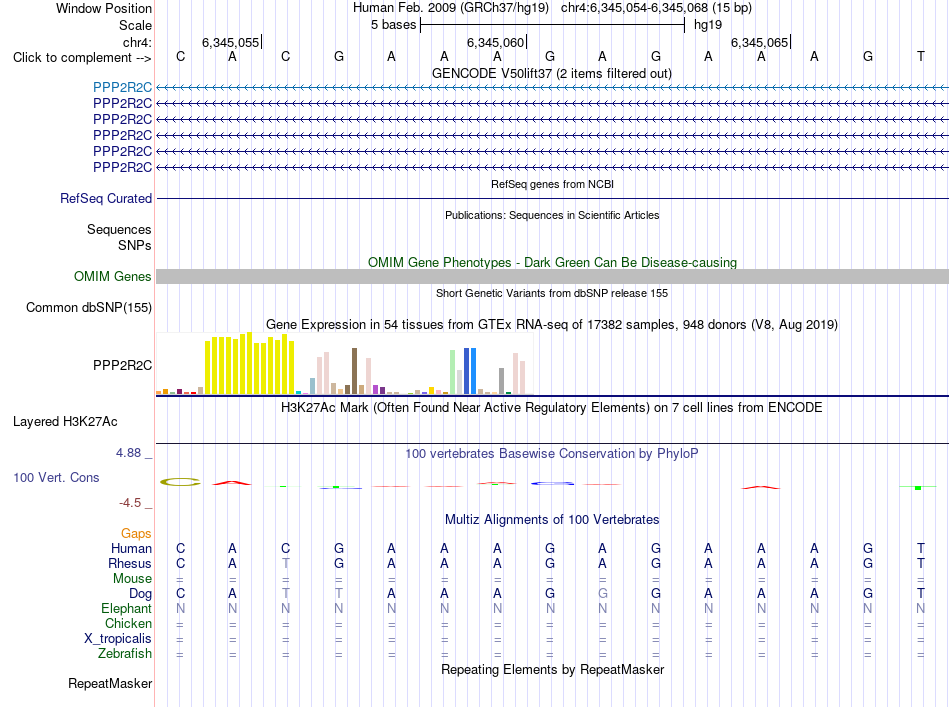Click the 6,345,055 position marker
The image size is (950, 707).
(x=231, y=42)
